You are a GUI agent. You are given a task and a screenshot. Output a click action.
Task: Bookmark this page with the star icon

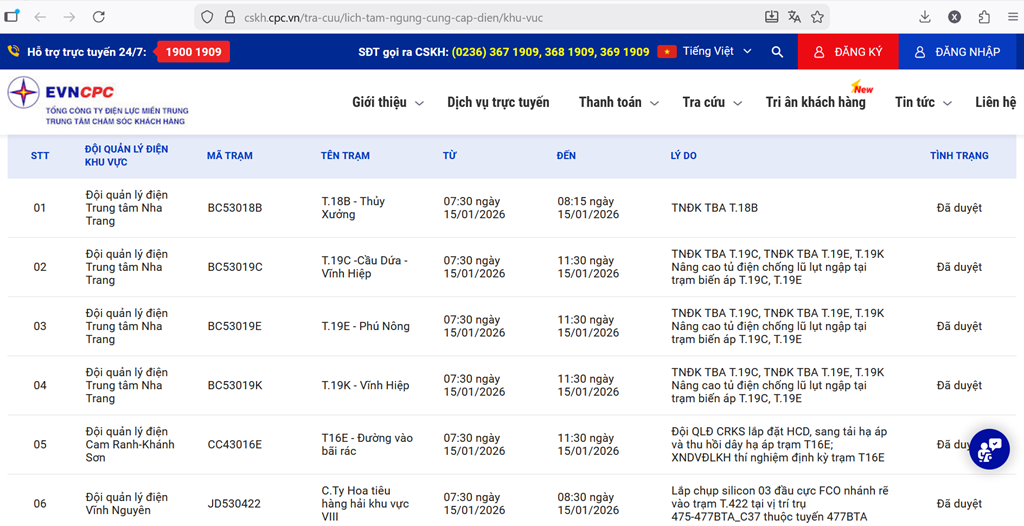click(817, 17)
